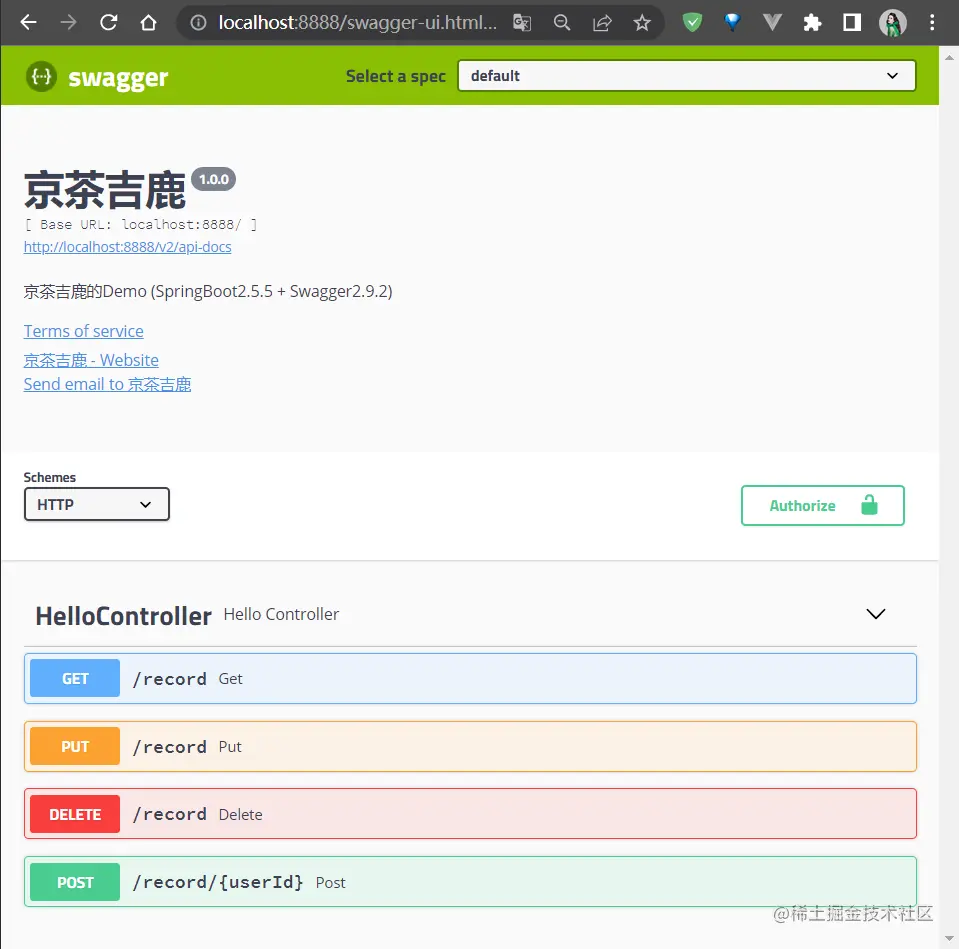Collapse the HelloController section chevron
This screenshot has width=959, height=949.
pos(876,614)
